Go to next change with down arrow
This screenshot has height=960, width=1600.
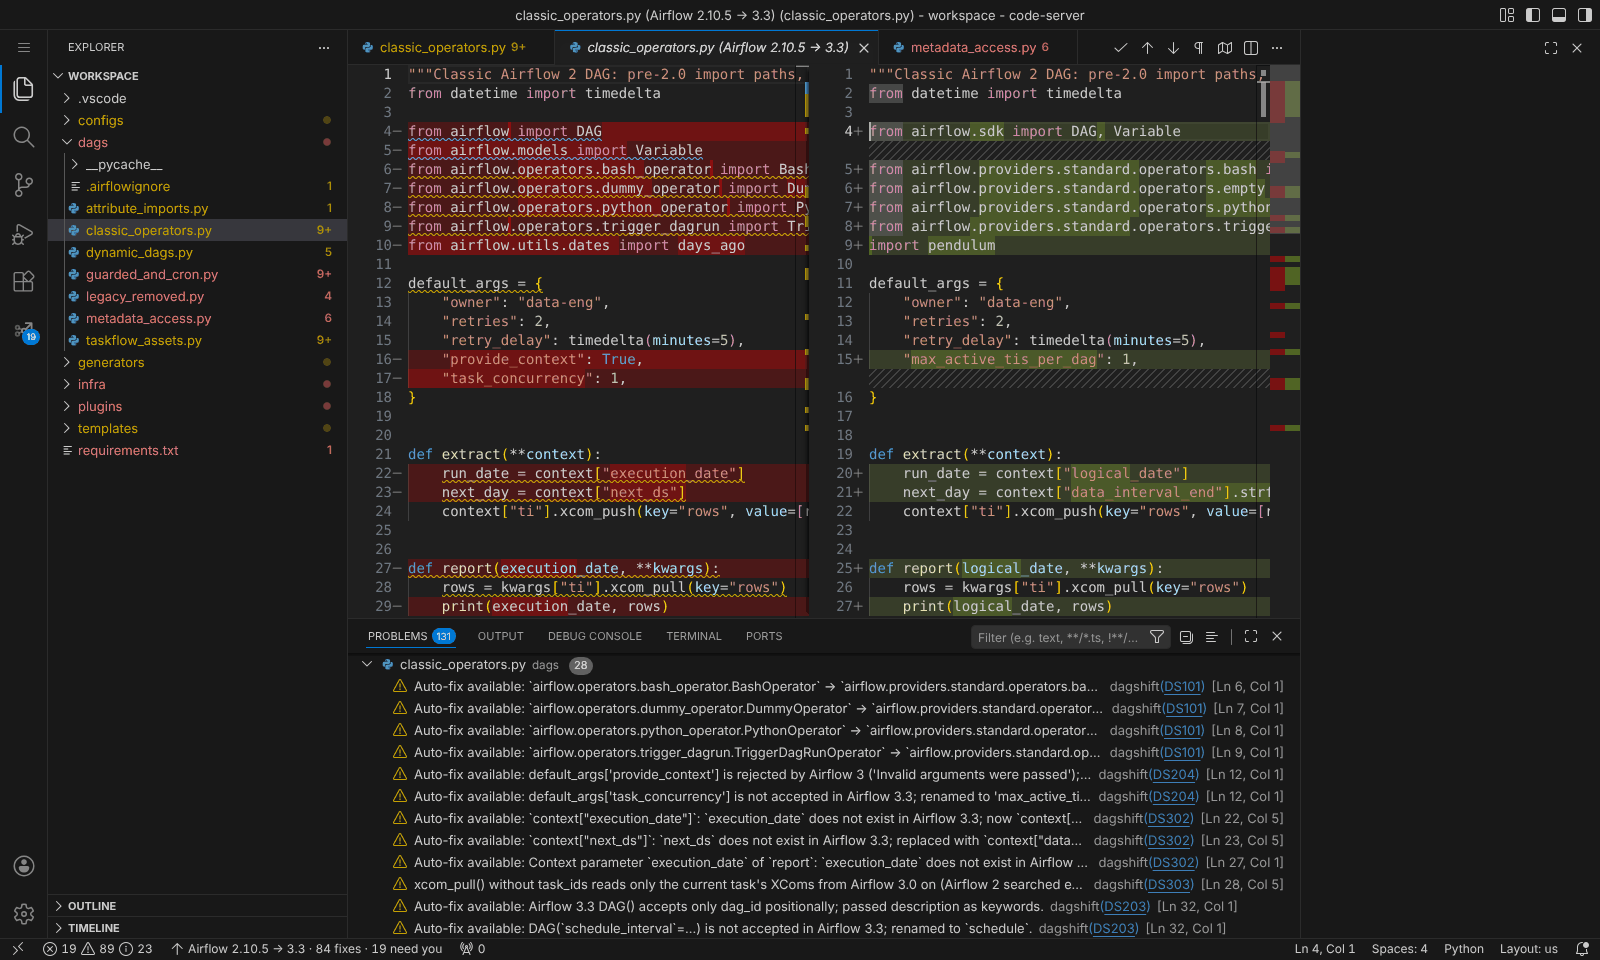click(1173, 47)
